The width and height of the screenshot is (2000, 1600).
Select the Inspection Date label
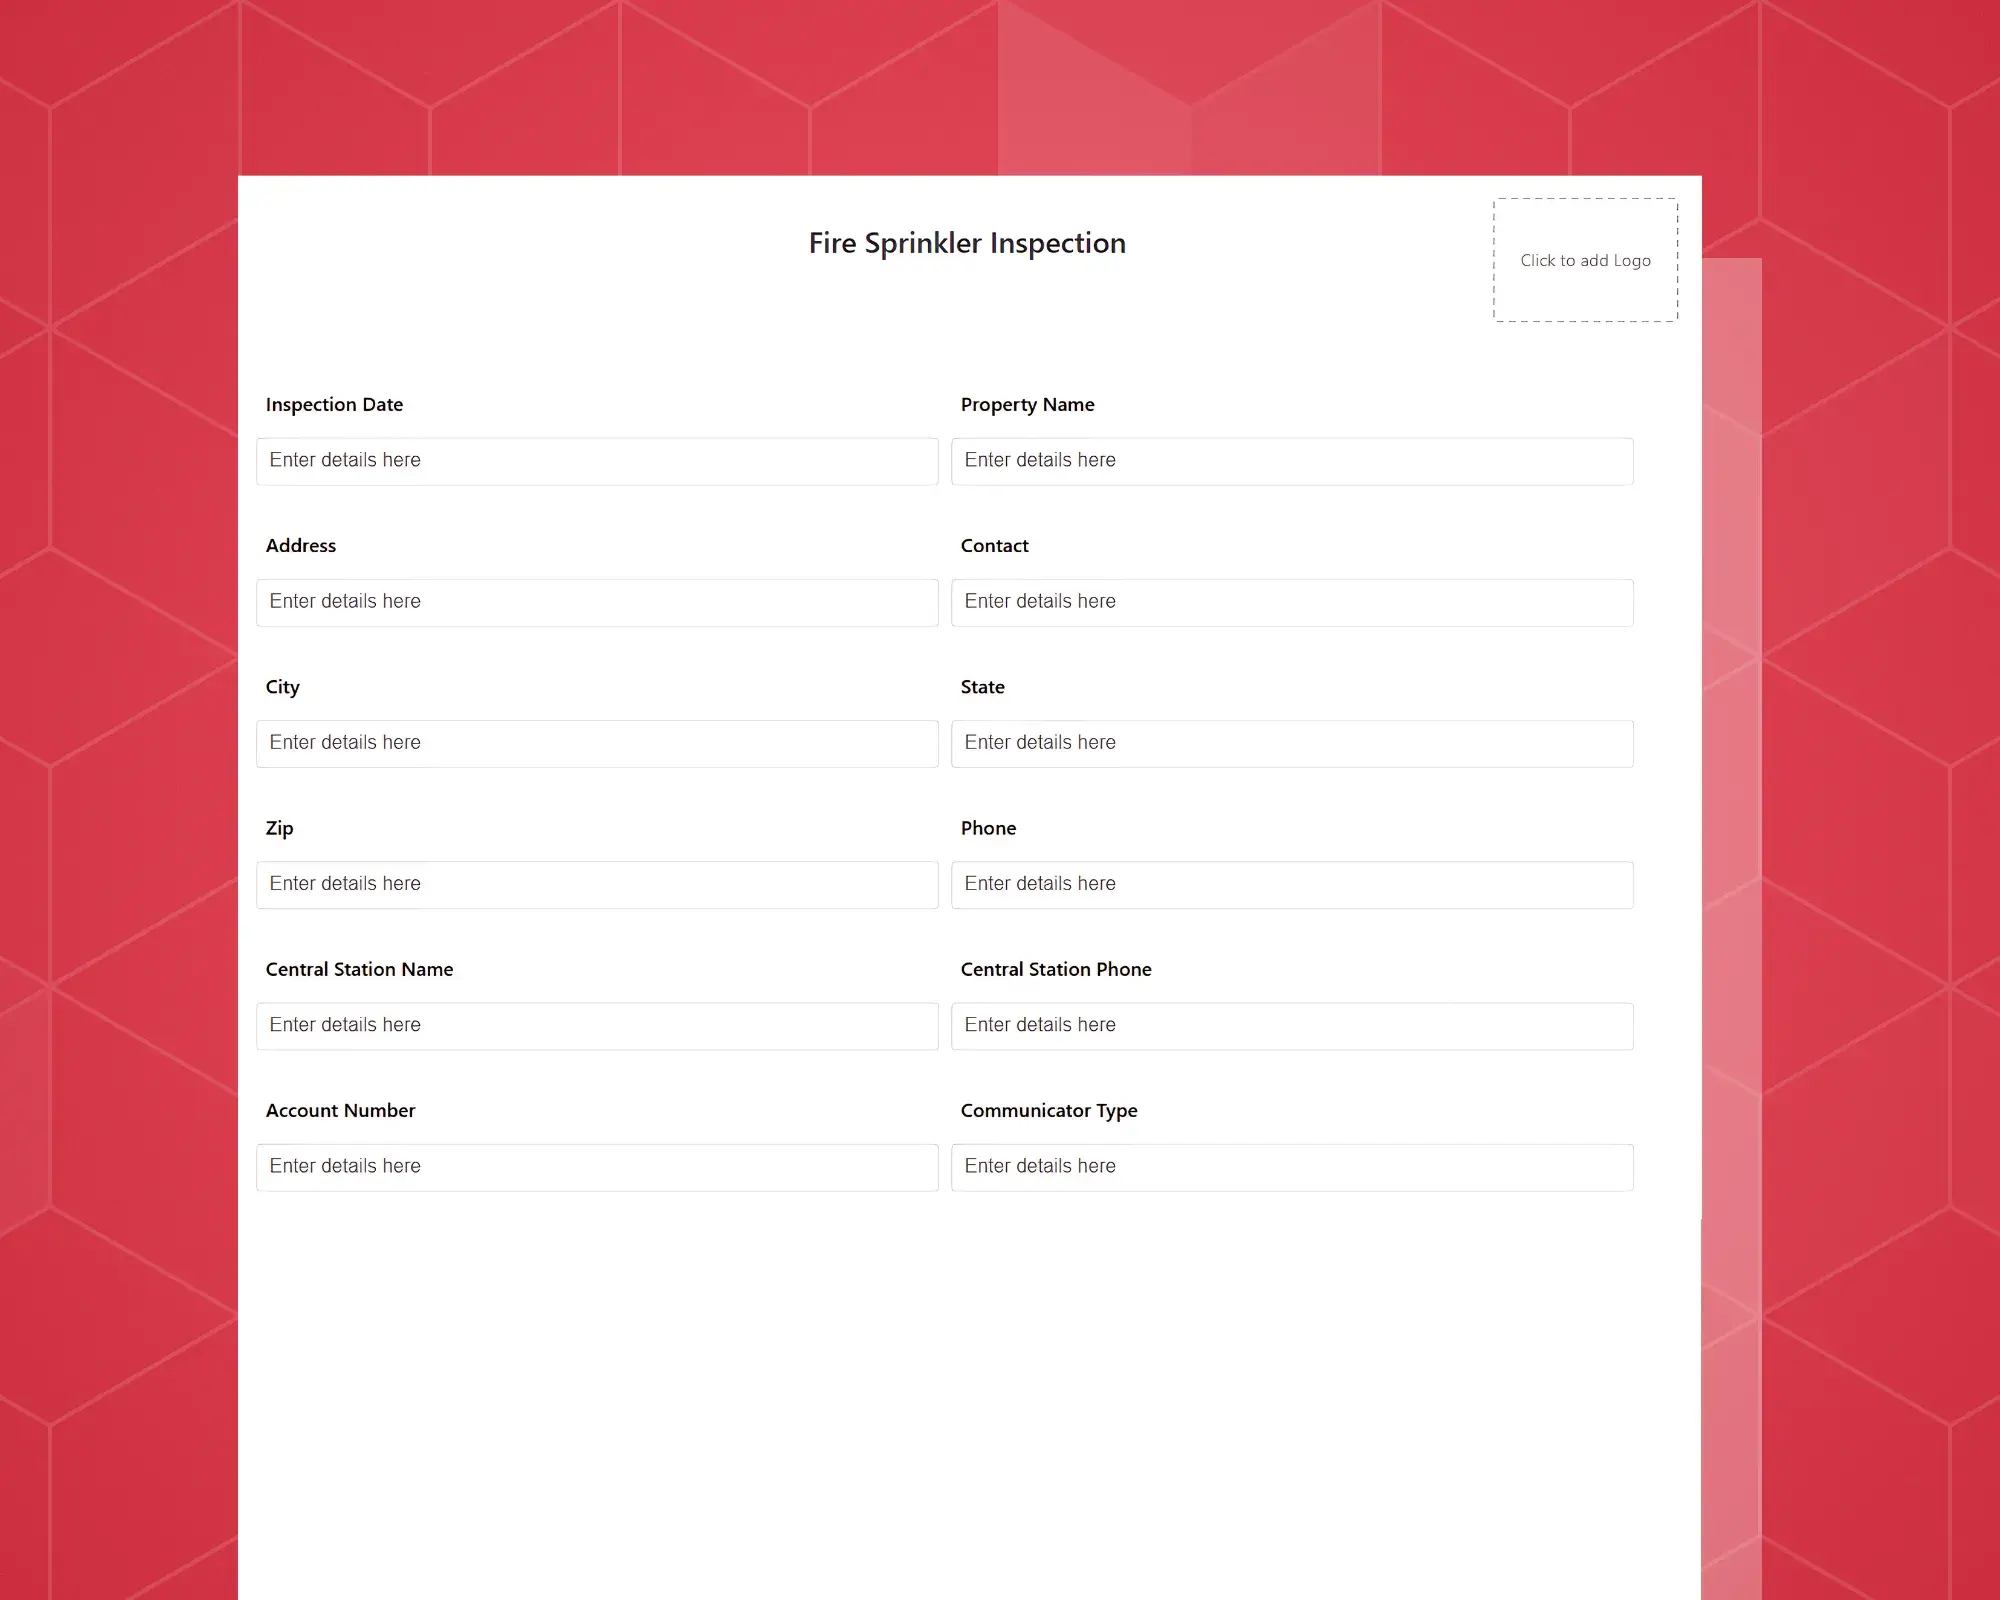pyautogui.click(x=333, y=403)
